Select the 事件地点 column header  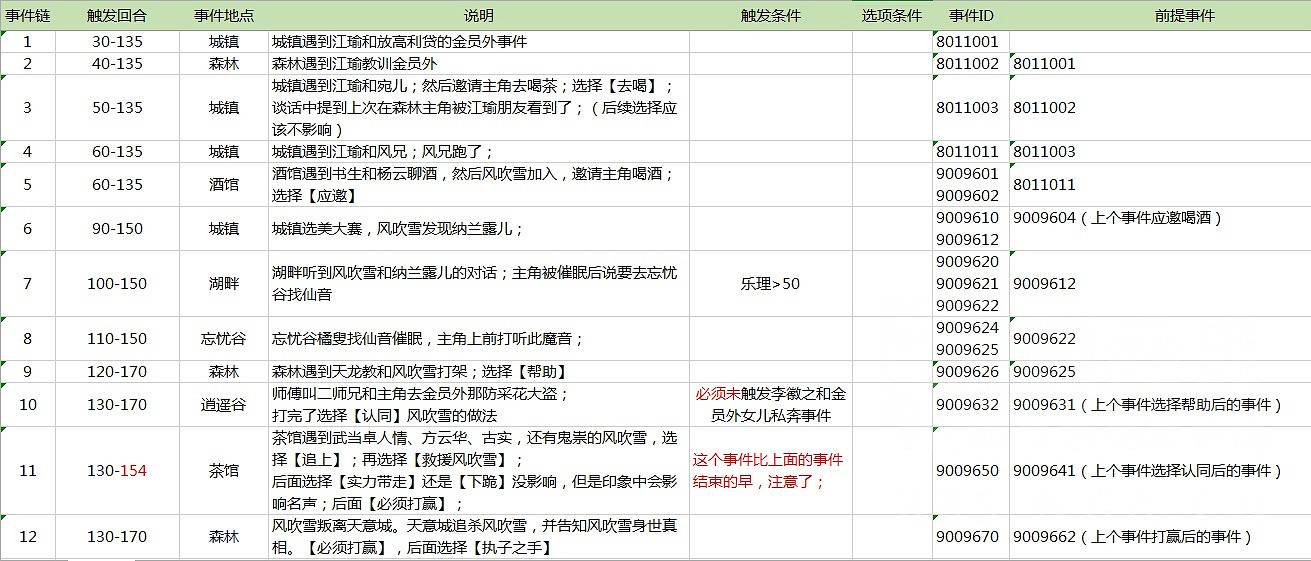[224, 17]
